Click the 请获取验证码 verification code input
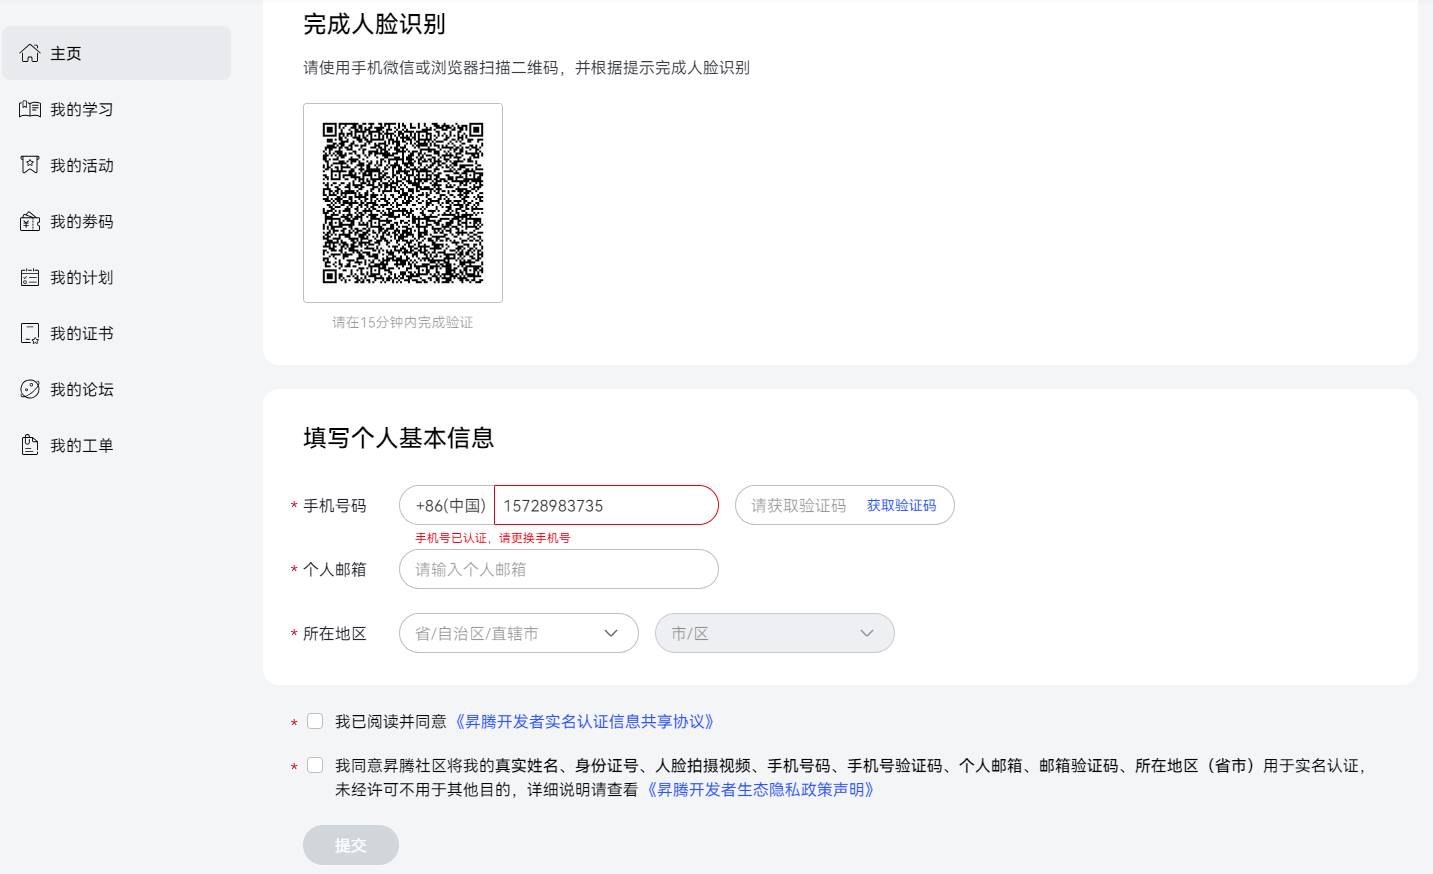The width and height of the screenshot is (1433, 874). (798, 505)
